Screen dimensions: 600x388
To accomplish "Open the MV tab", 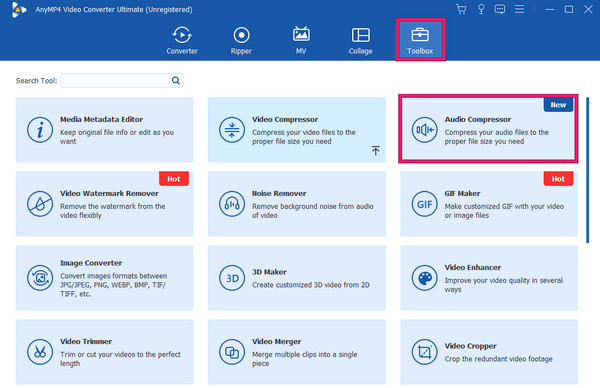I will [x=301, y=41].
